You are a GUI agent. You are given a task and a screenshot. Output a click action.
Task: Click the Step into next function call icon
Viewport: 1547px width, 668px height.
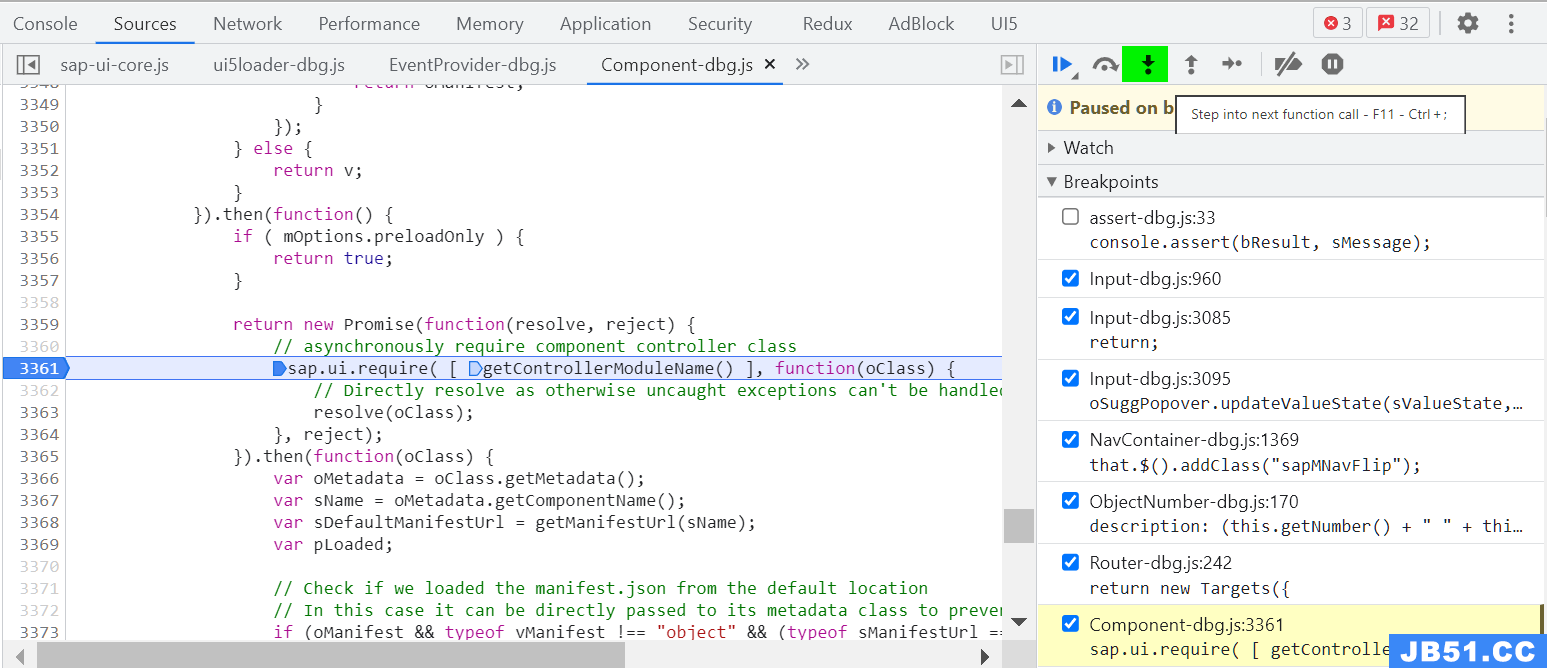pyautogui.click(x=1145, y=64)
